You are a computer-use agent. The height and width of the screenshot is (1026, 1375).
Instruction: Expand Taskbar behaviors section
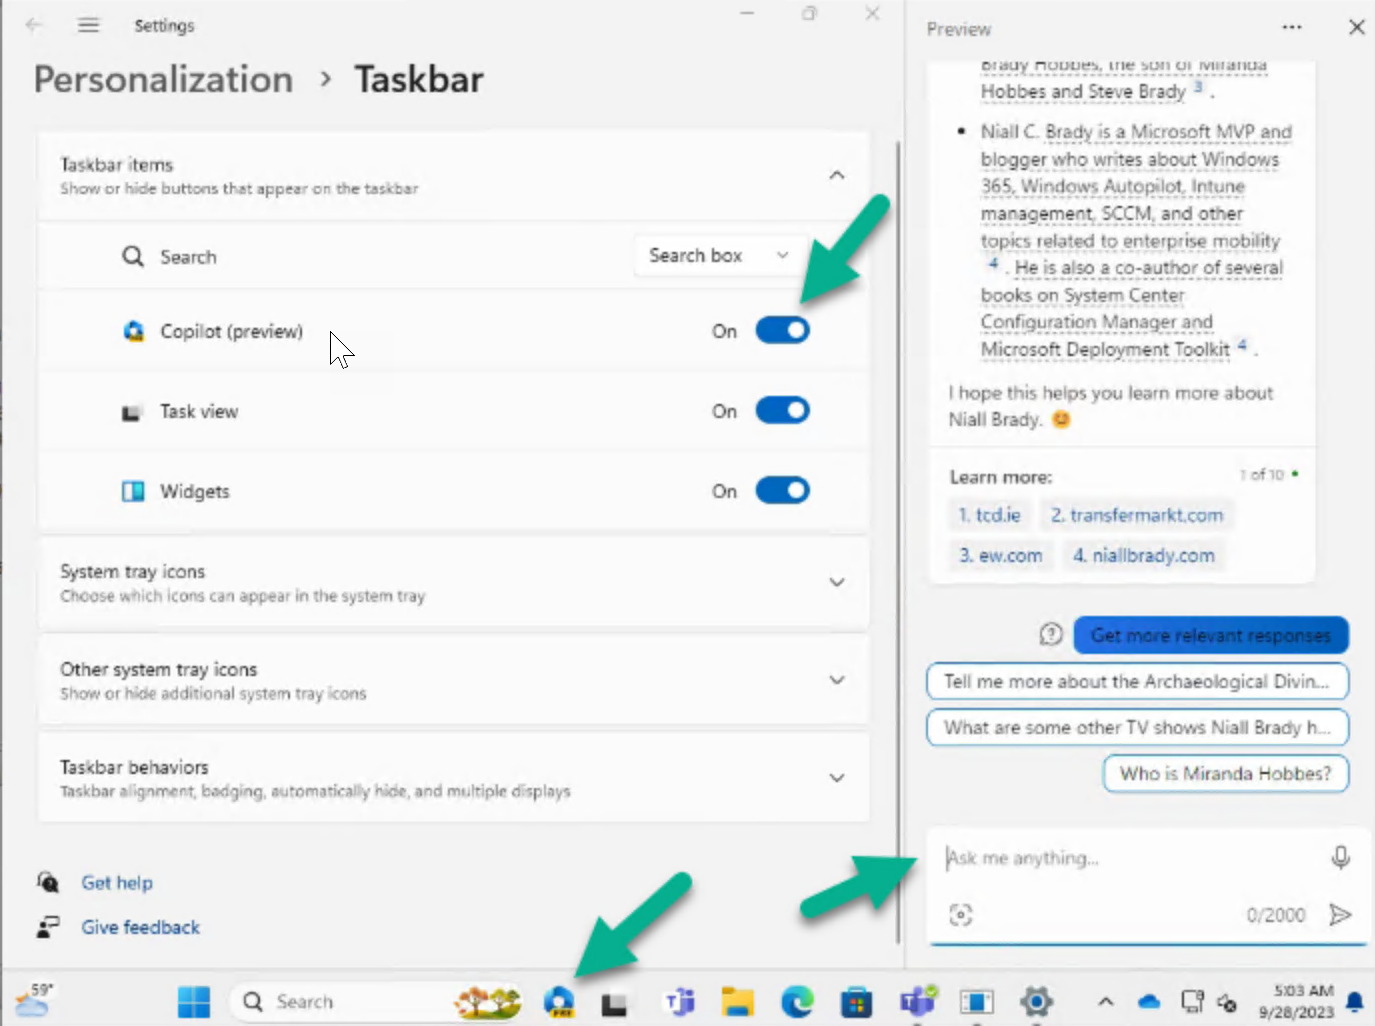(x=453, y=778)
